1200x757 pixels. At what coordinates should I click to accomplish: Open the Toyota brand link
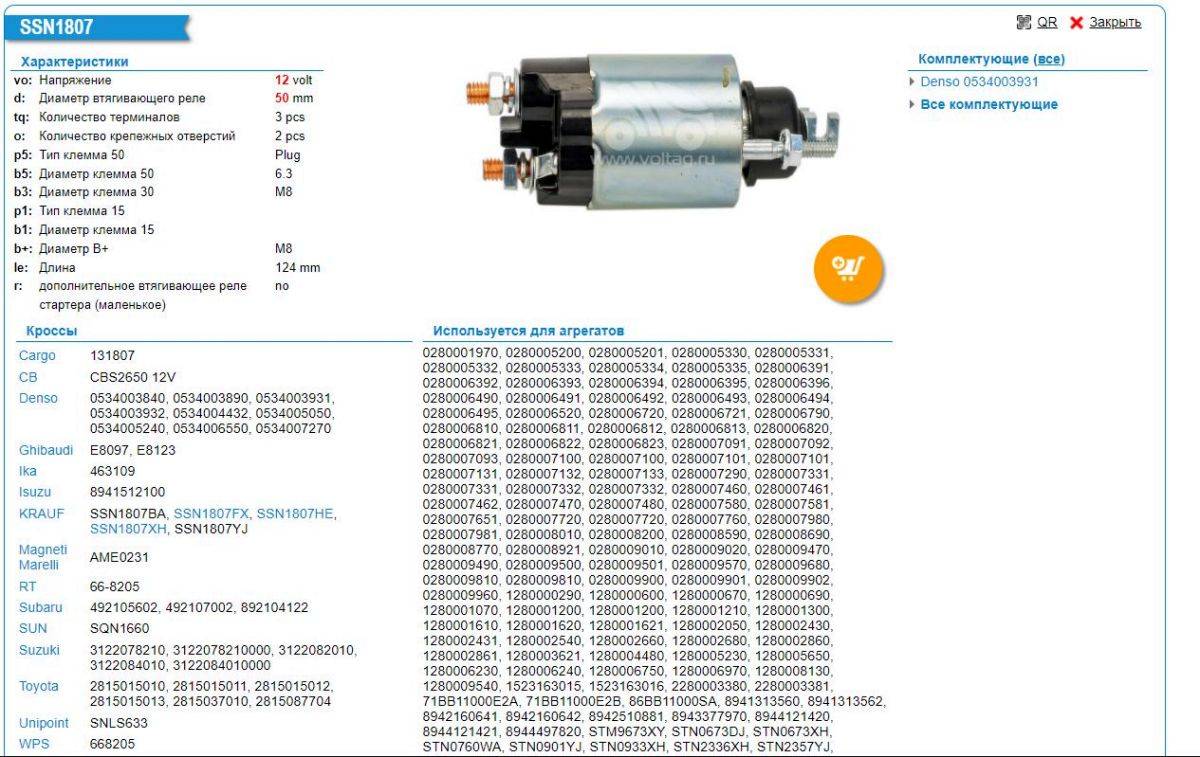point(39,686)
